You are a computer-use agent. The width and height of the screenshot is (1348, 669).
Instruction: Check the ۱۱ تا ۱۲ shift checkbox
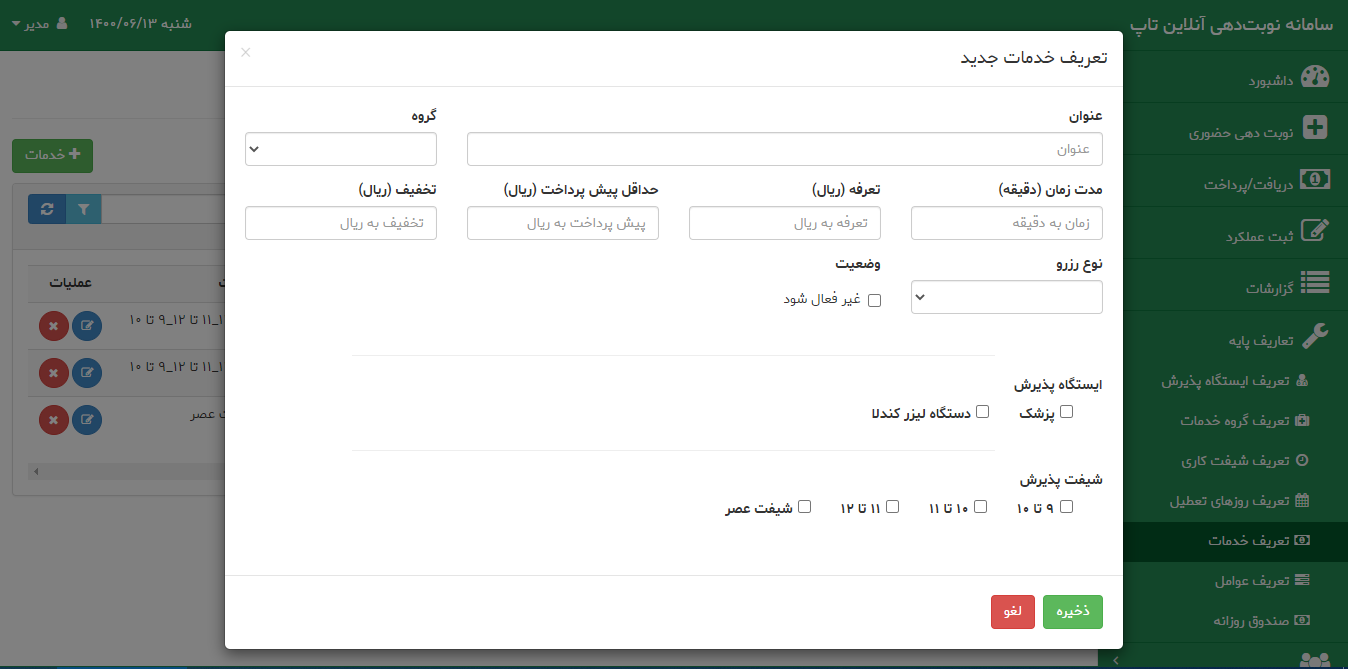pyautogui.click(x=892, y=507)
